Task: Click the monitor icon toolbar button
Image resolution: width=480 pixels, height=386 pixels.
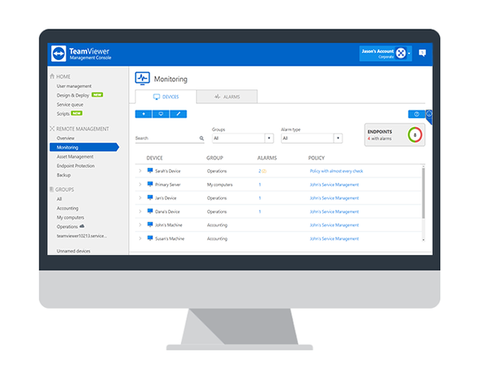Action: coord(161,114)
